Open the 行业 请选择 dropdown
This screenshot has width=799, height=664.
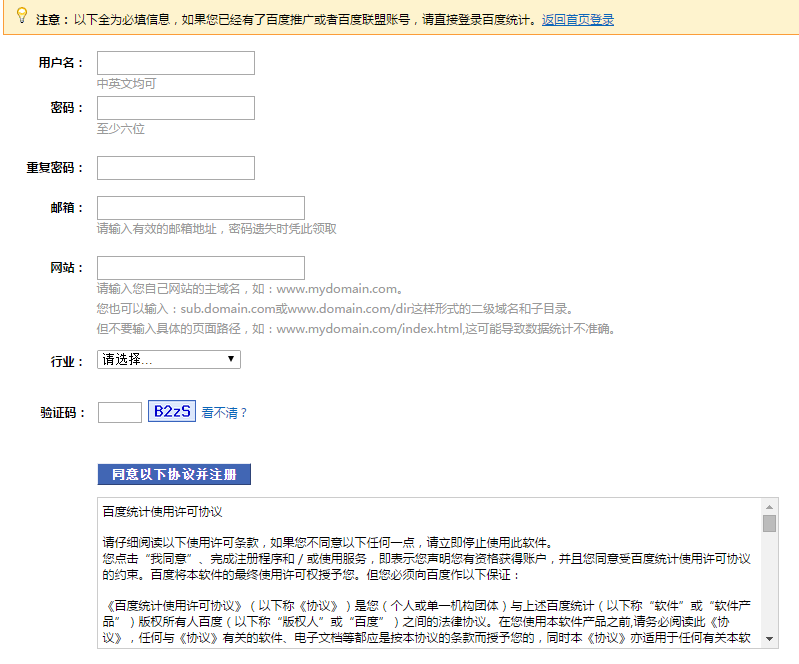168,359
